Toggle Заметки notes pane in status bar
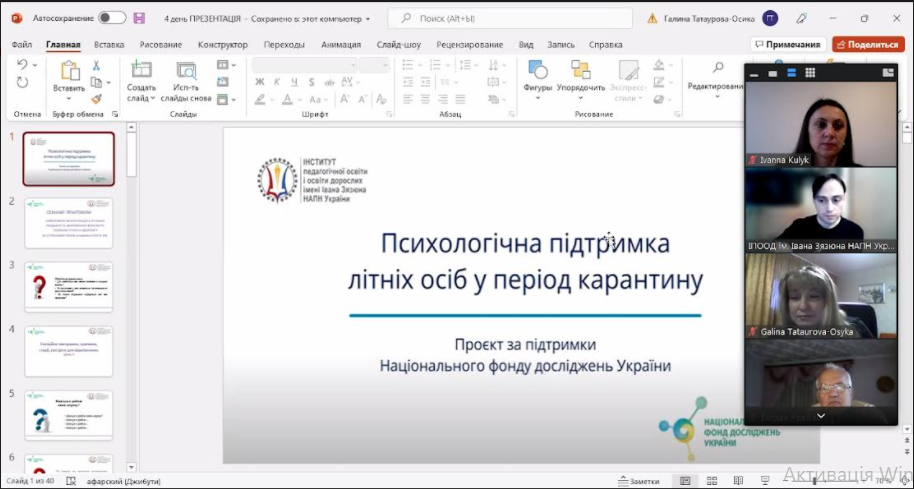914x489 pixels. [x=638, y=481]
